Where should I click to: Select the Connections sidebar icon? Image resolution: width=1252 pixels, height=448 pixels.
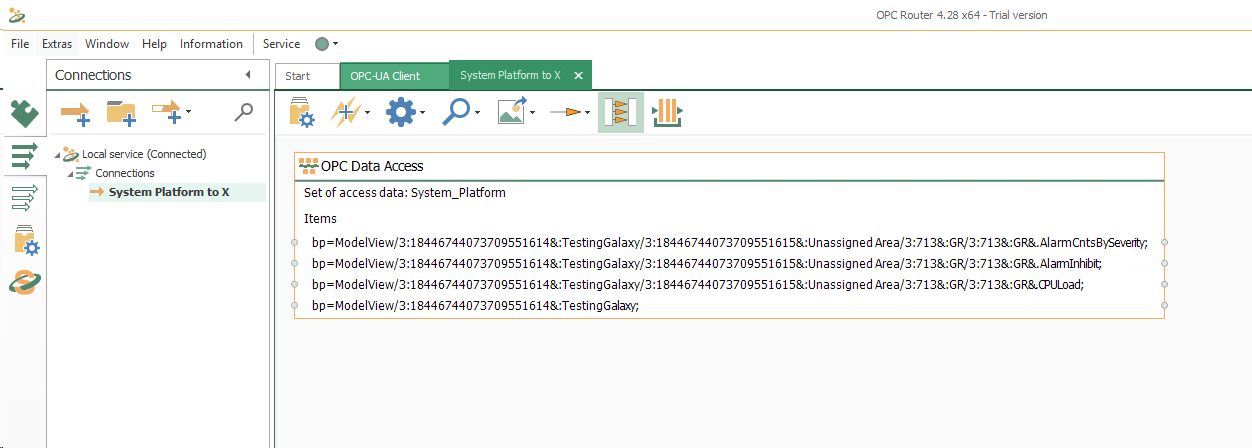[x=23, y=158]
